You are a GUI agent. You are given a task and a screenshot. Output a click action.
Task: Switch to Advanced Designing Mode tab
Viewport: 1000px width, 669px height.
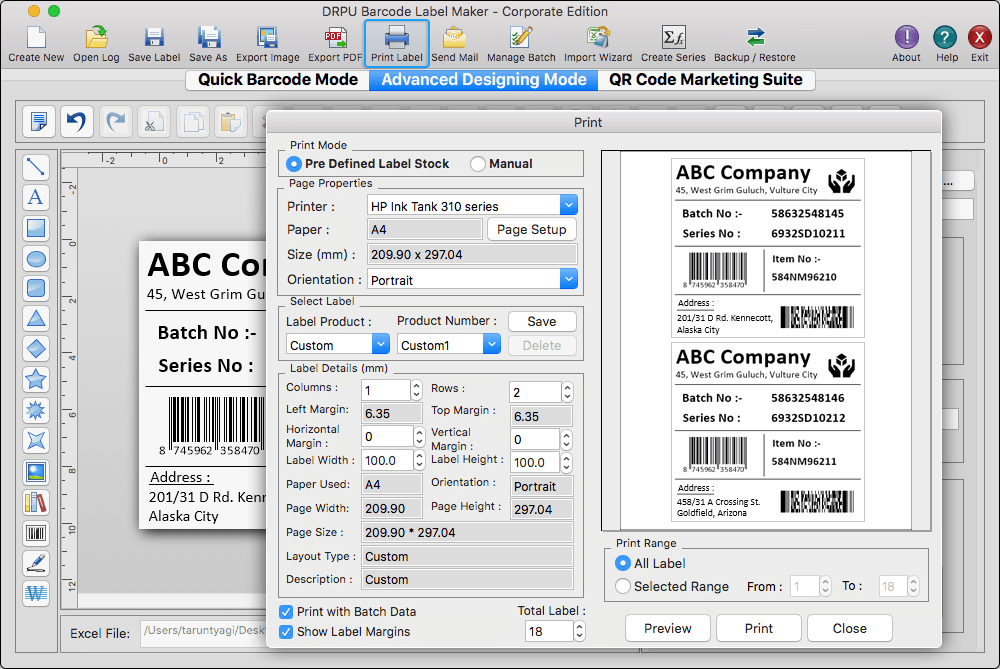tap(483, 80)
